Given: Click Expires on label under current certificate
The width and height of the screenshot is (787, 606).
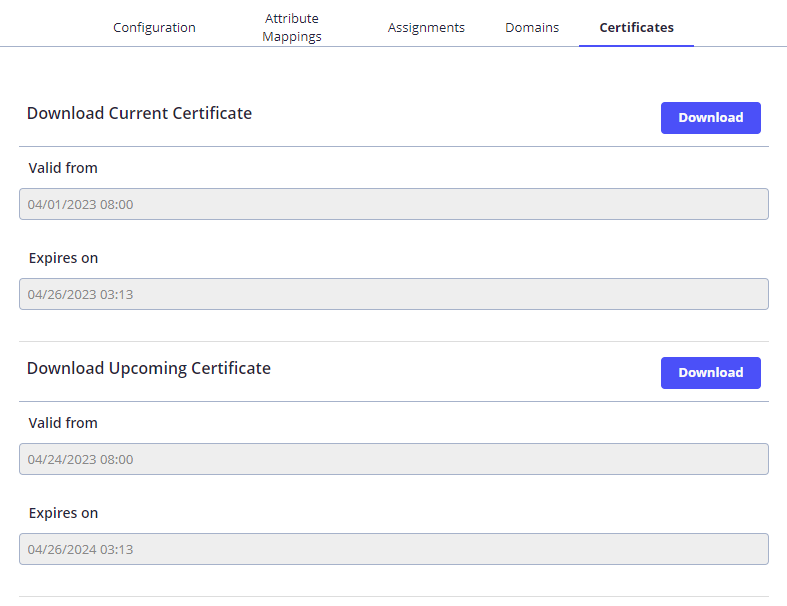Looking at the screenshot, I should [x=63, y=258].
